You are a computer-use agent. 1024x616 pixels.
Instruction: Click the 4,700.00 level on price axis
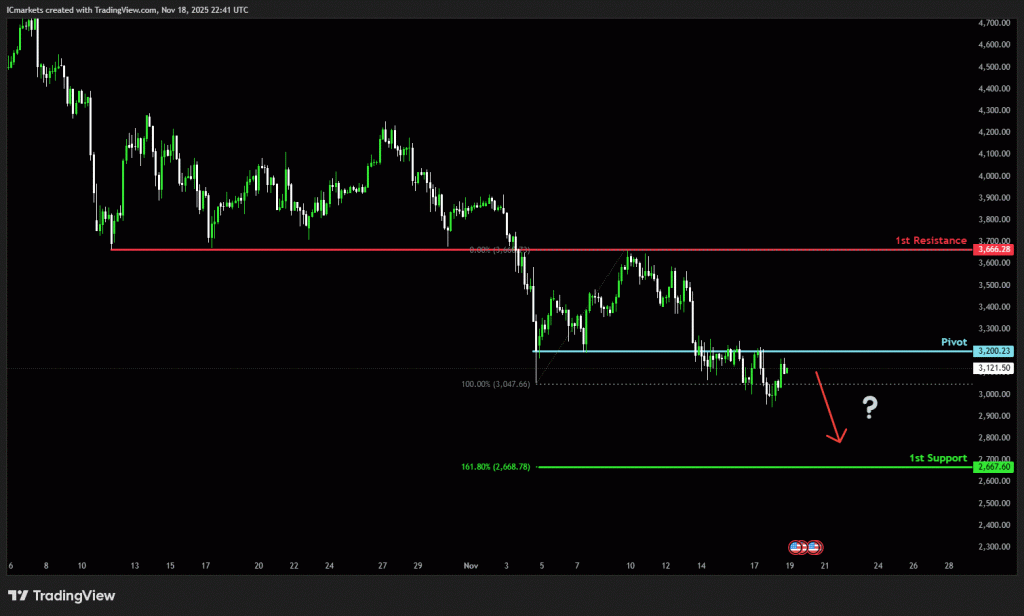994,22
